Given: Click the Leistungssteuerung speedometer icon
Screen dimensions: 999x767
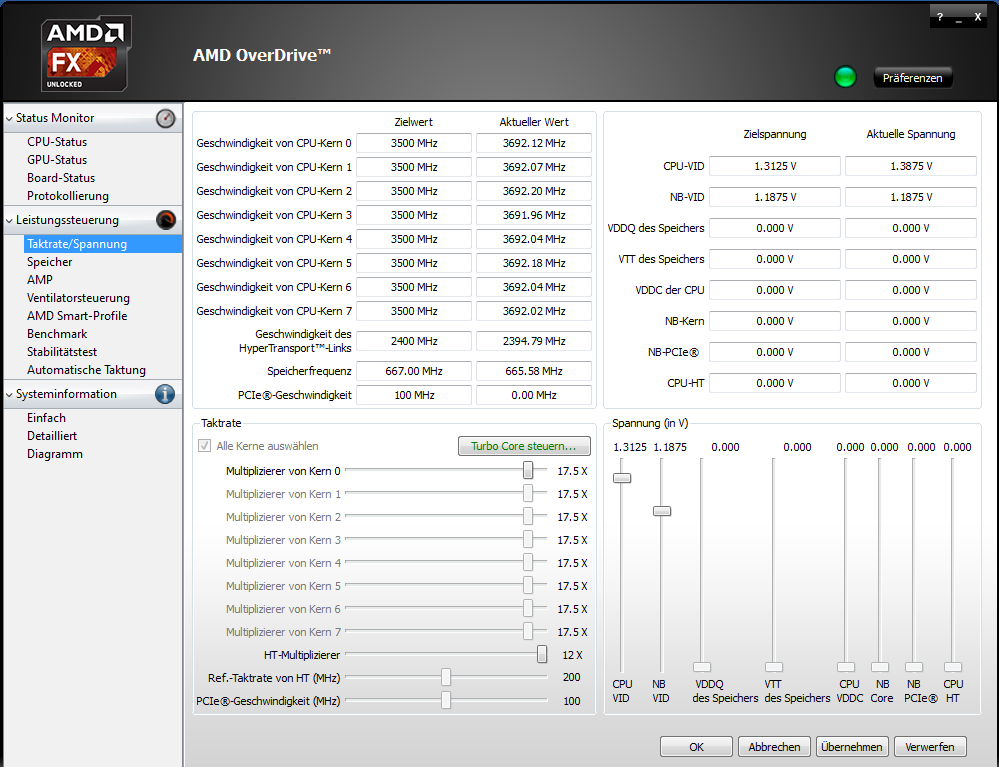Looking at the screenshot, I should (x=166, y=220).
